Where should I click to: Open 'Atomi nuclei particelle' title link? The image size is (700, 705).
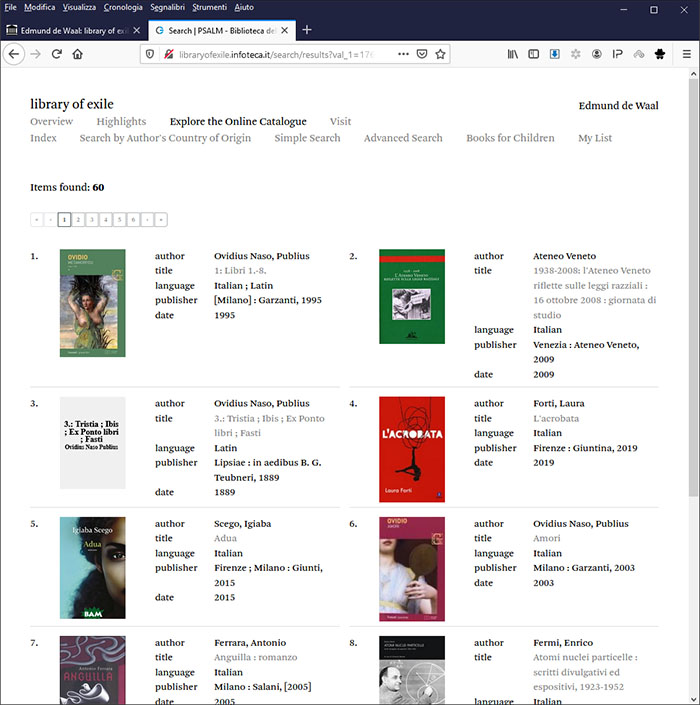click(585, 672)
